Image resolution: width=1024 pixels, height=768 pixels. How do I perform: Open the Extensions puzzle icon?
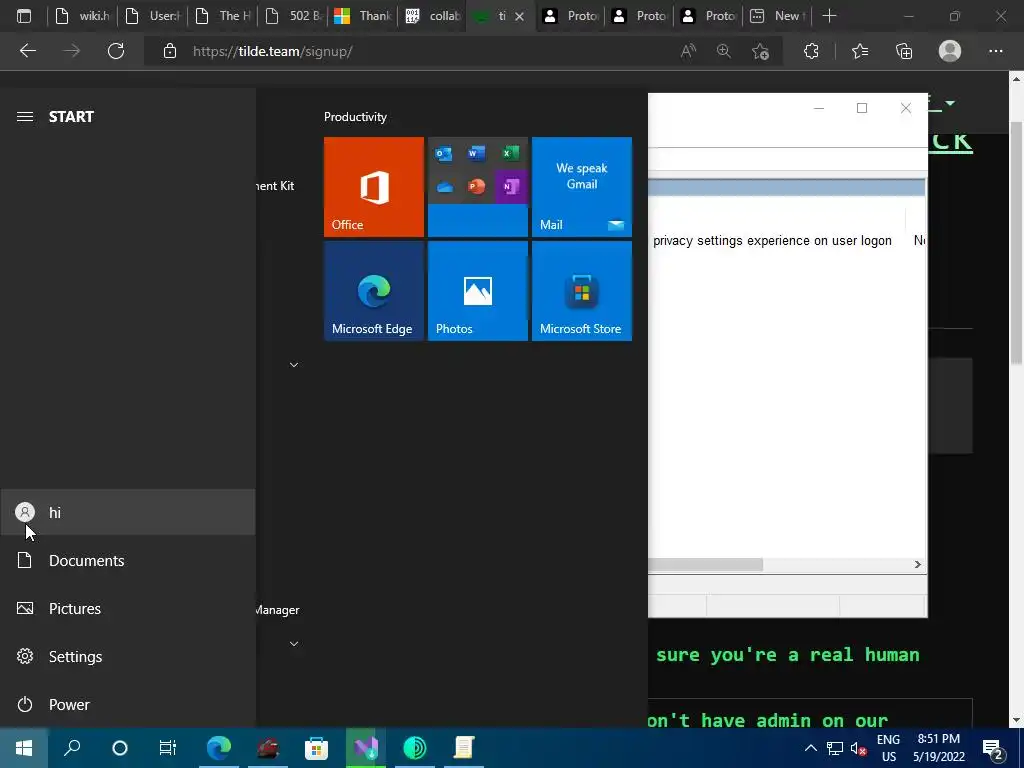811,51
